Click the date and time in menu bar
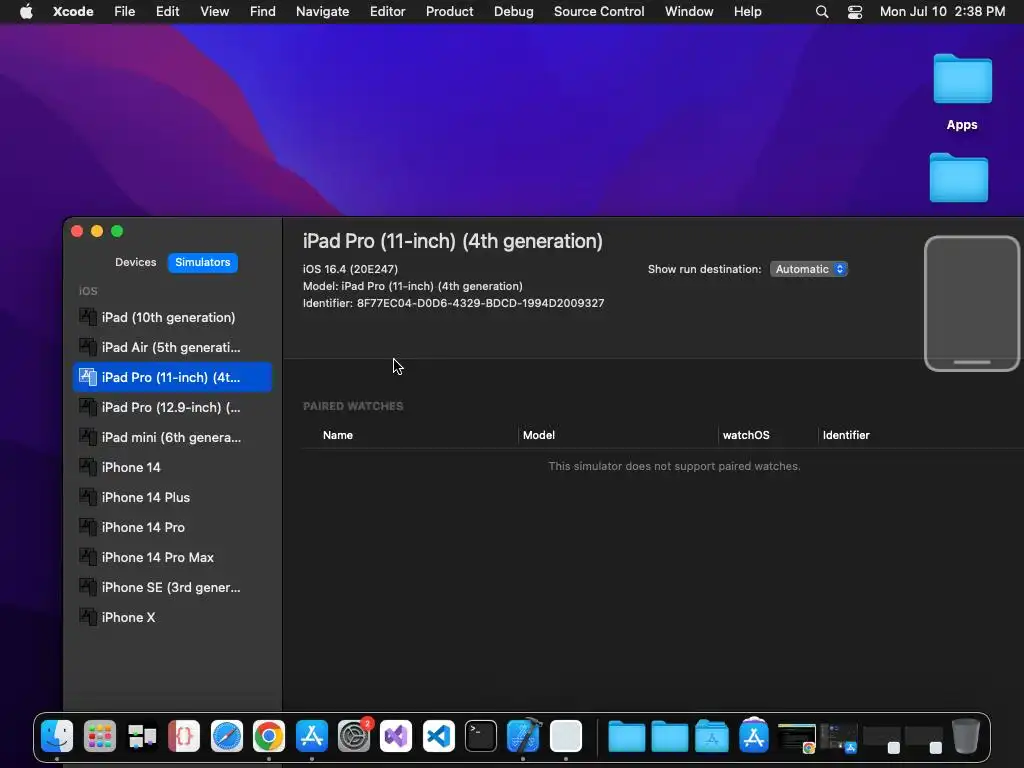The image size is (1024, 768). pyautogui.click(x=942, y=11)
